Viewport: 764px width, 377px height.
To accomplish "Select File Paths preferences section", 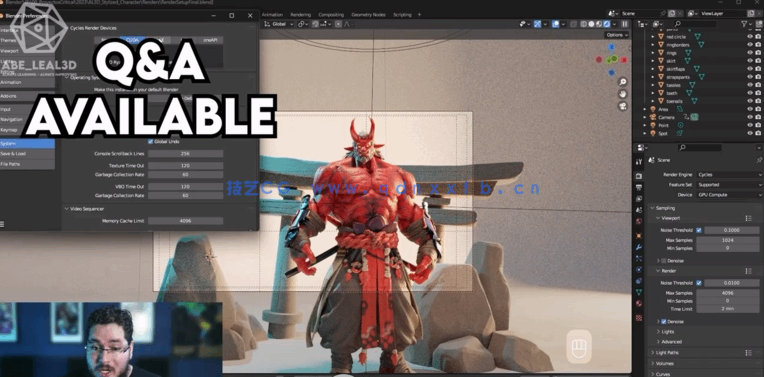I will pos(27,164).
